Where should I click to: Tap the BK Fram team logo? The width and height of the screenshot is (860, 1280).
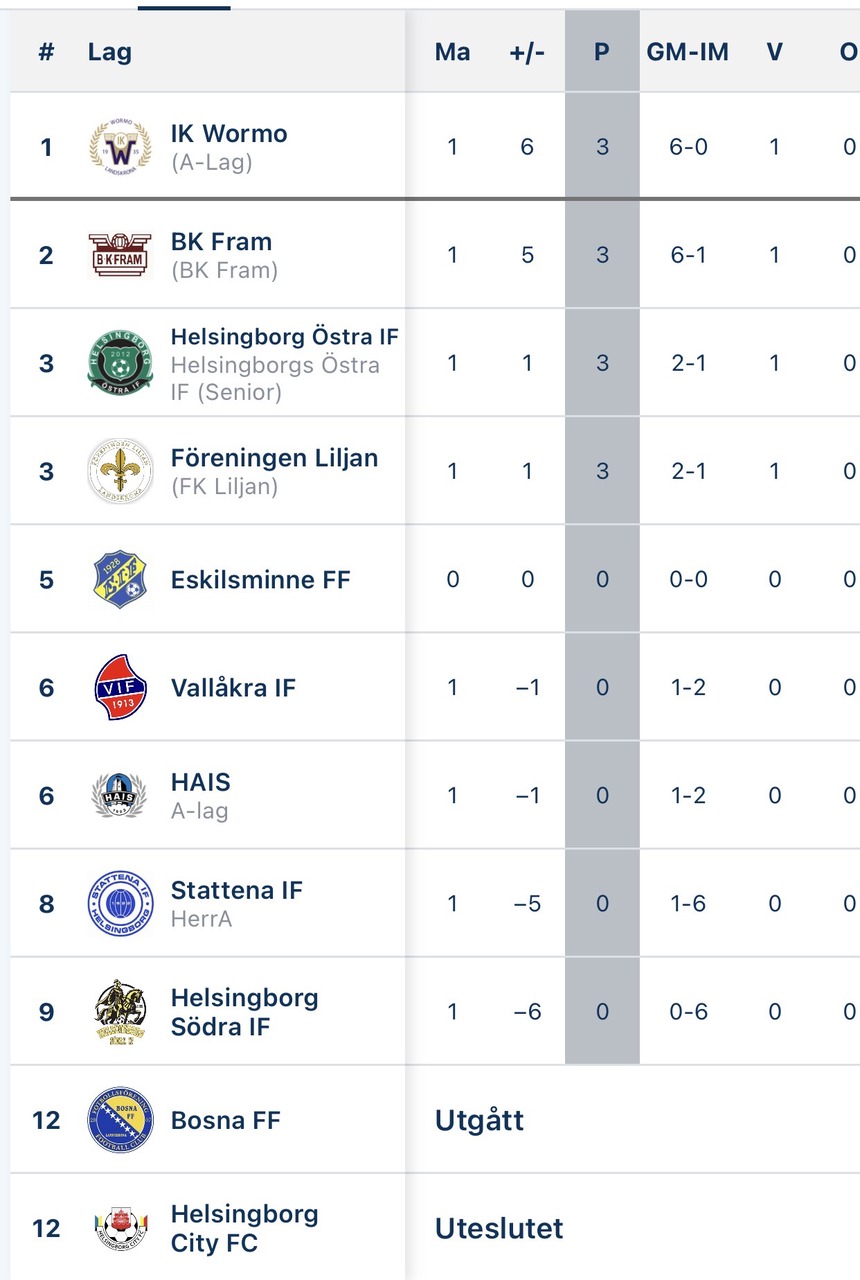[120, 255]
